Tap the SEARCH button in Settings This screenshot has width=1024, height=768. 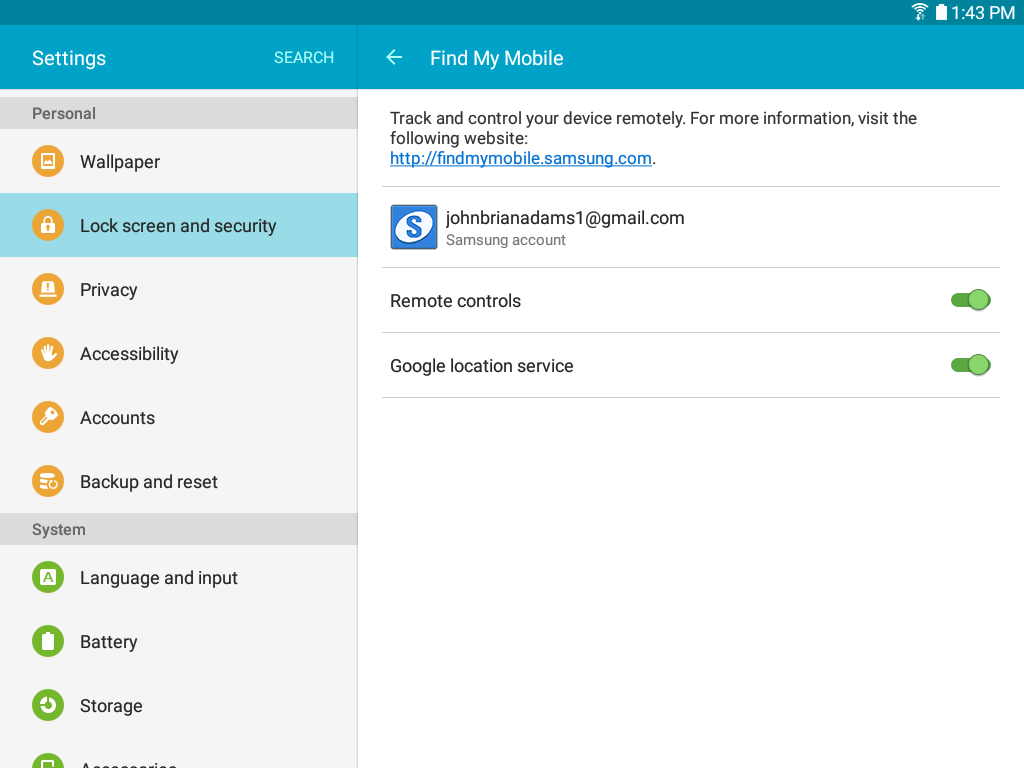coord(304,57)
